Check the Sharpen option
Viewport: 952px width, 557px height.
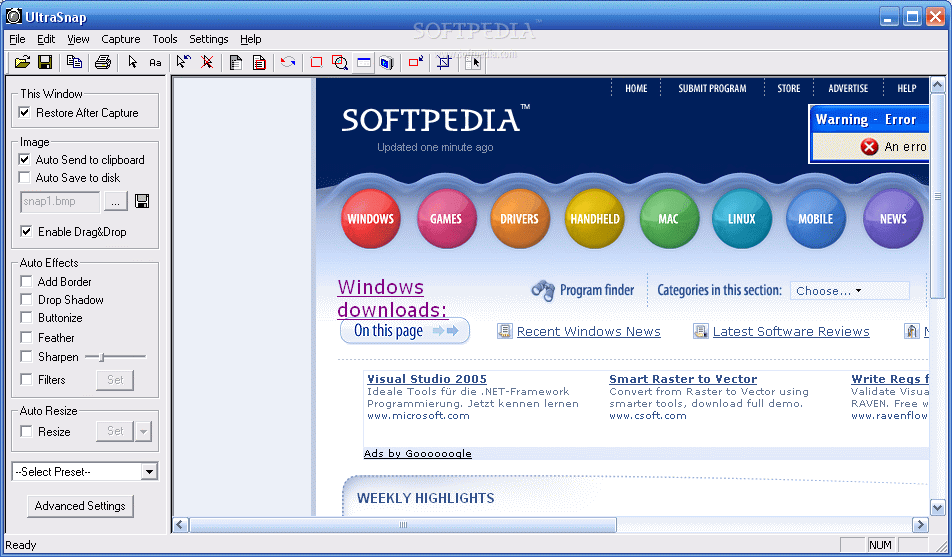click(x=26, y=357)
